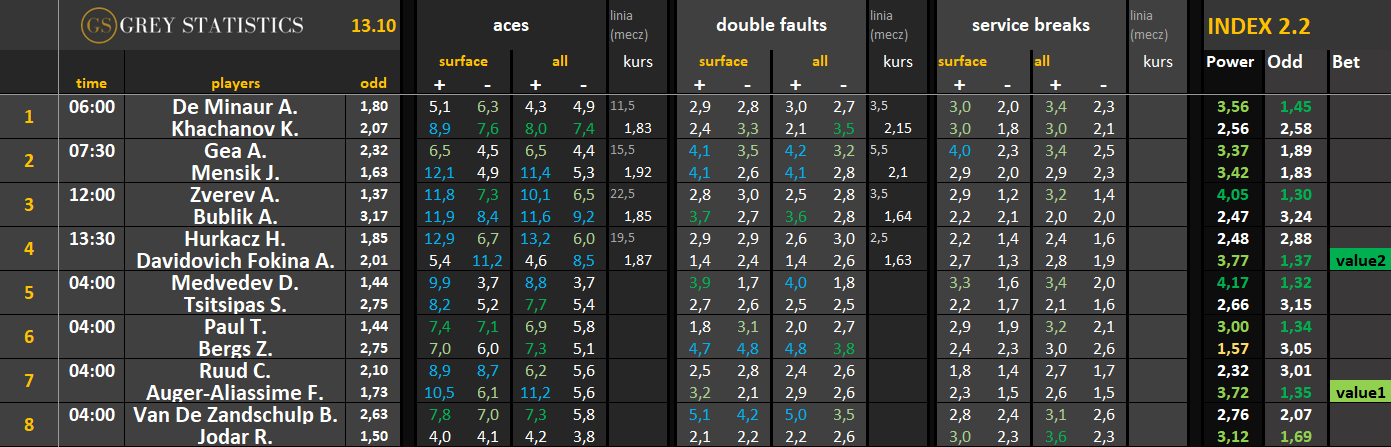
Task: Click the time column header
Action: coord(90,83)
